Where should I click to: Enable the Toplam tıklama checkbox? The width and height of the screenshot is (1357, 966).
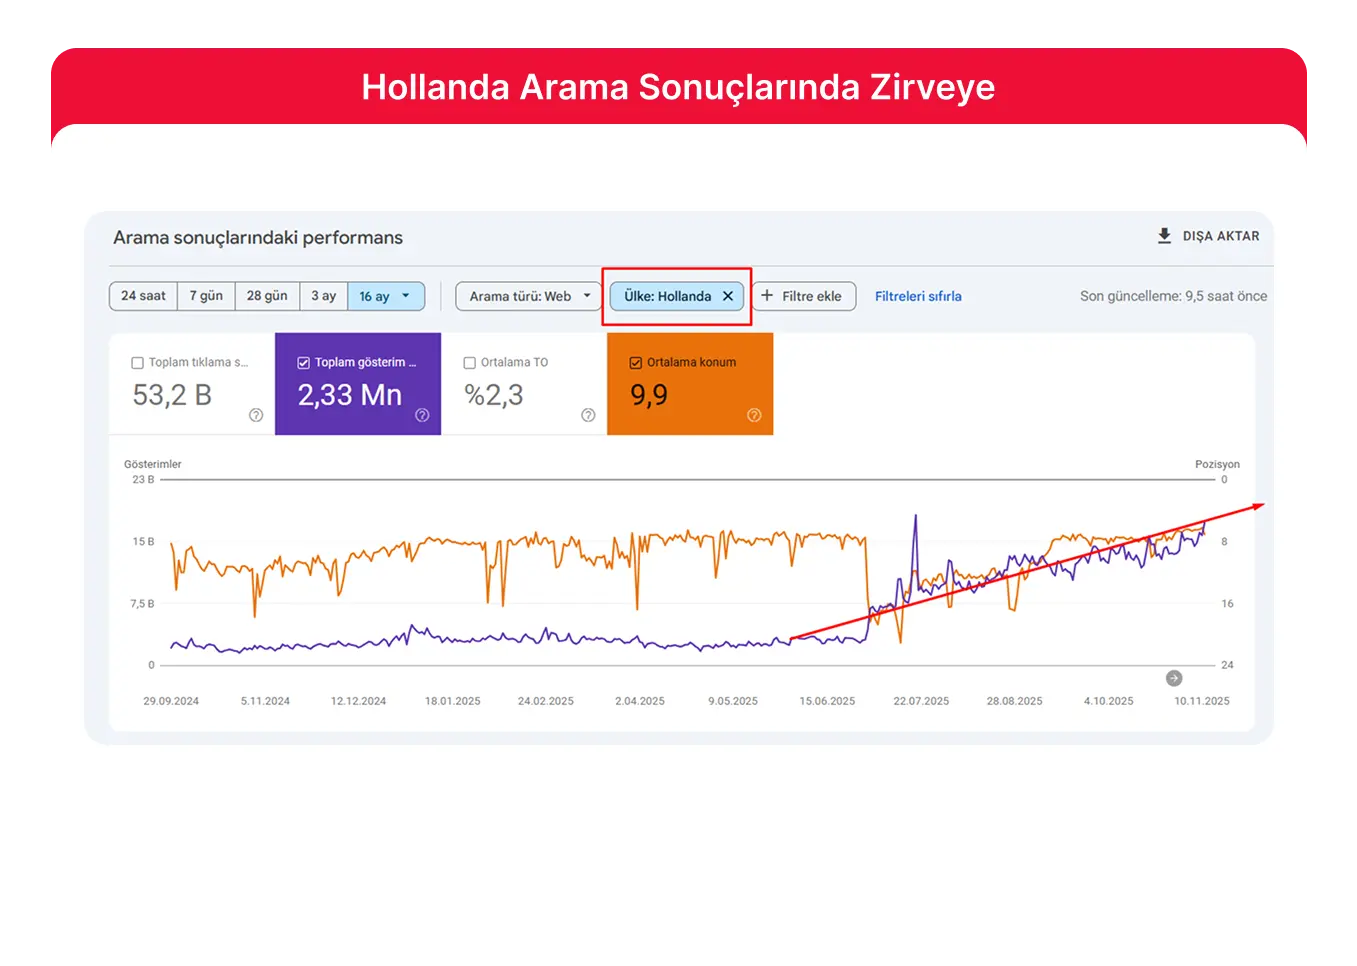pyautogui.click(x=138, y=363)
